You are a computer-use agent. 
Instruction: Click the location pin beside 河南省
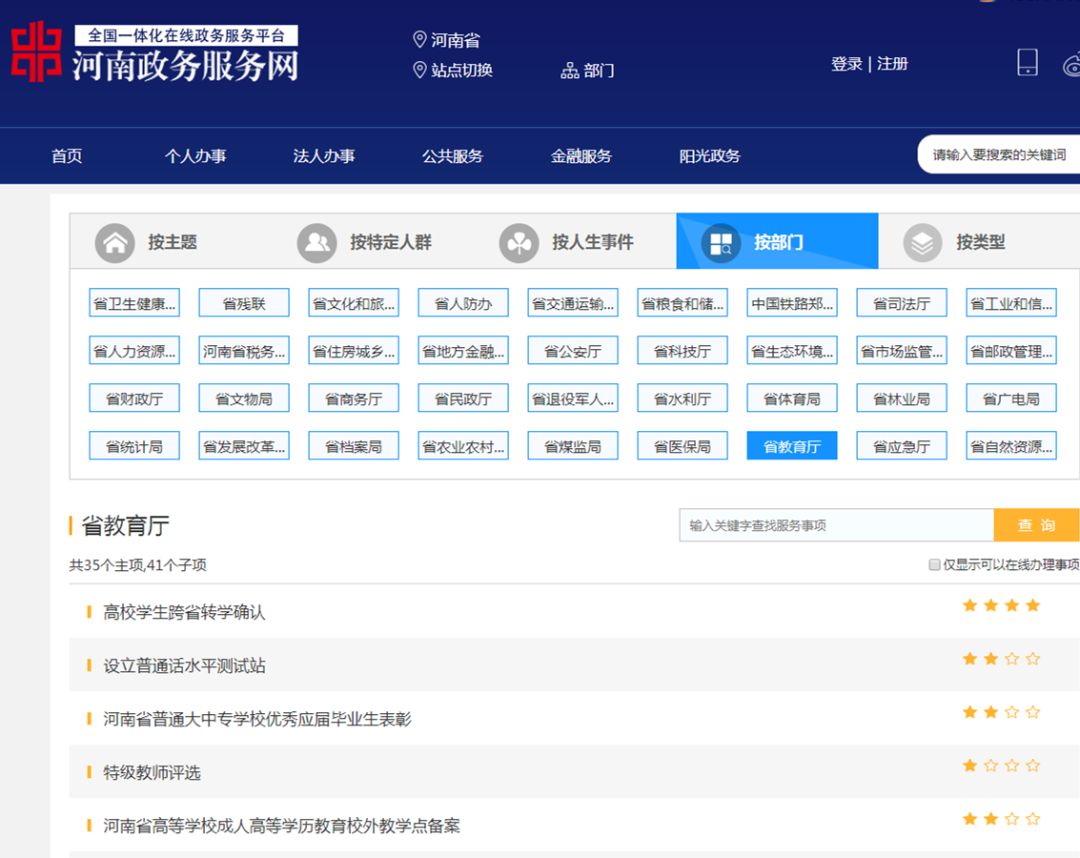point(419,39)
